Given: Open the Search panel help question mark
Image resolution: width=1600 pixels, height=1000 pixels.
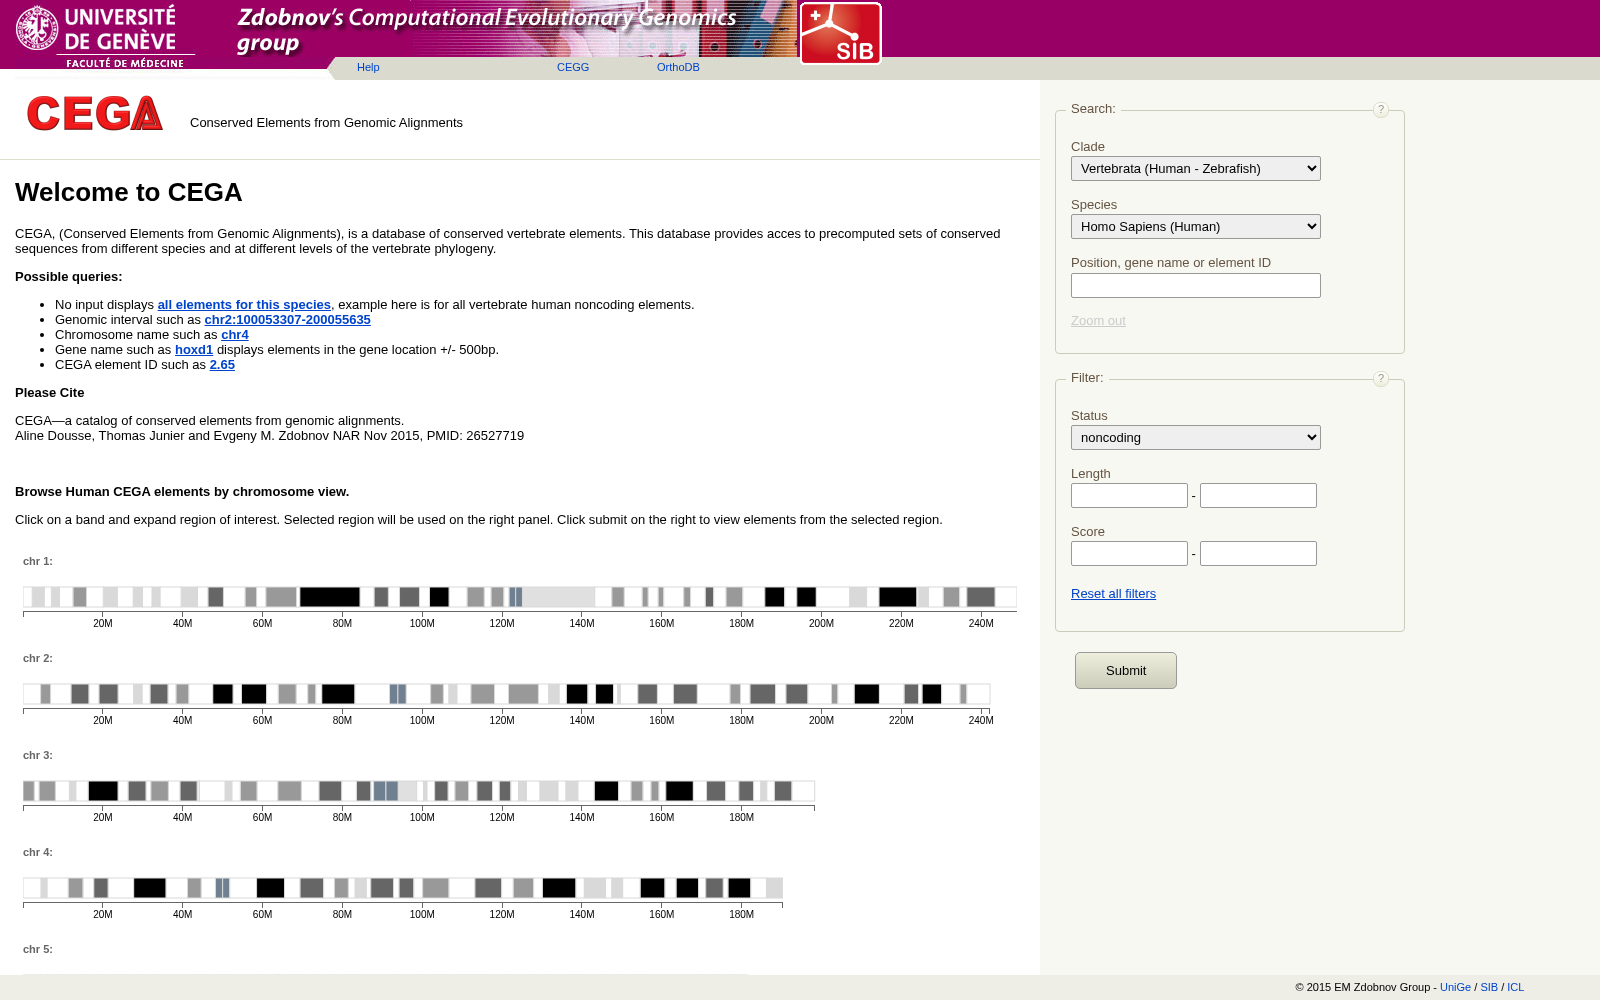Looking at the screenshot, I should pyautogui.click(x=1380, y=110).
